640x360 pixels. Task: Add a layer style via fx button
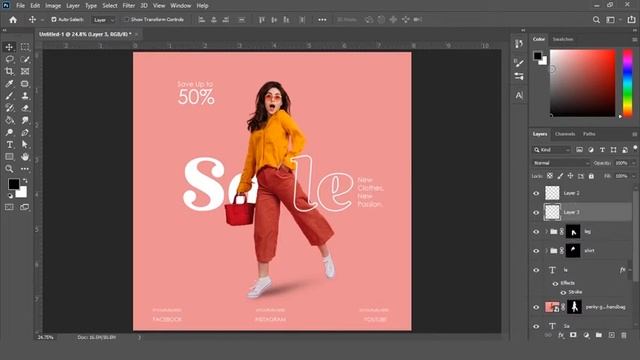561,335
